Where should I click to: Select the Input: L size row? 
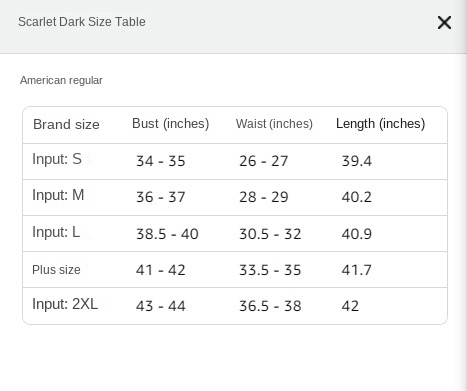pos(235,233)
